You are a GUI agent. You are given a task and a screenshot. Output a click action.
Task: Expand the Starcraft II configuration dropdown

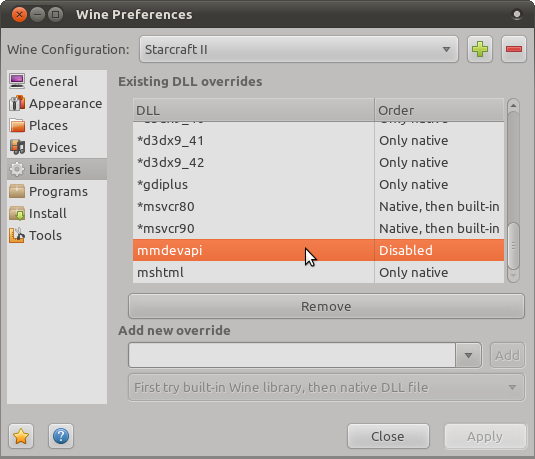coord(299,49)
